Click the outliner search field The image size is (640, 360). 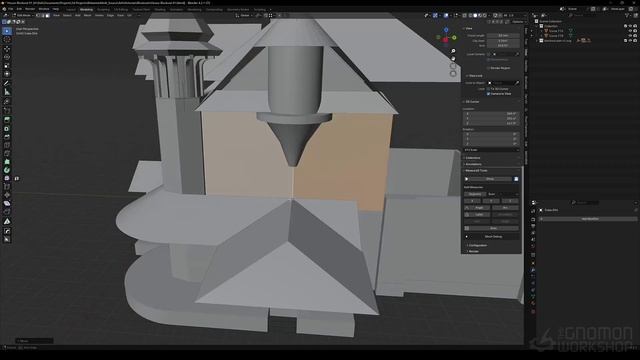(x=596, y=15)
